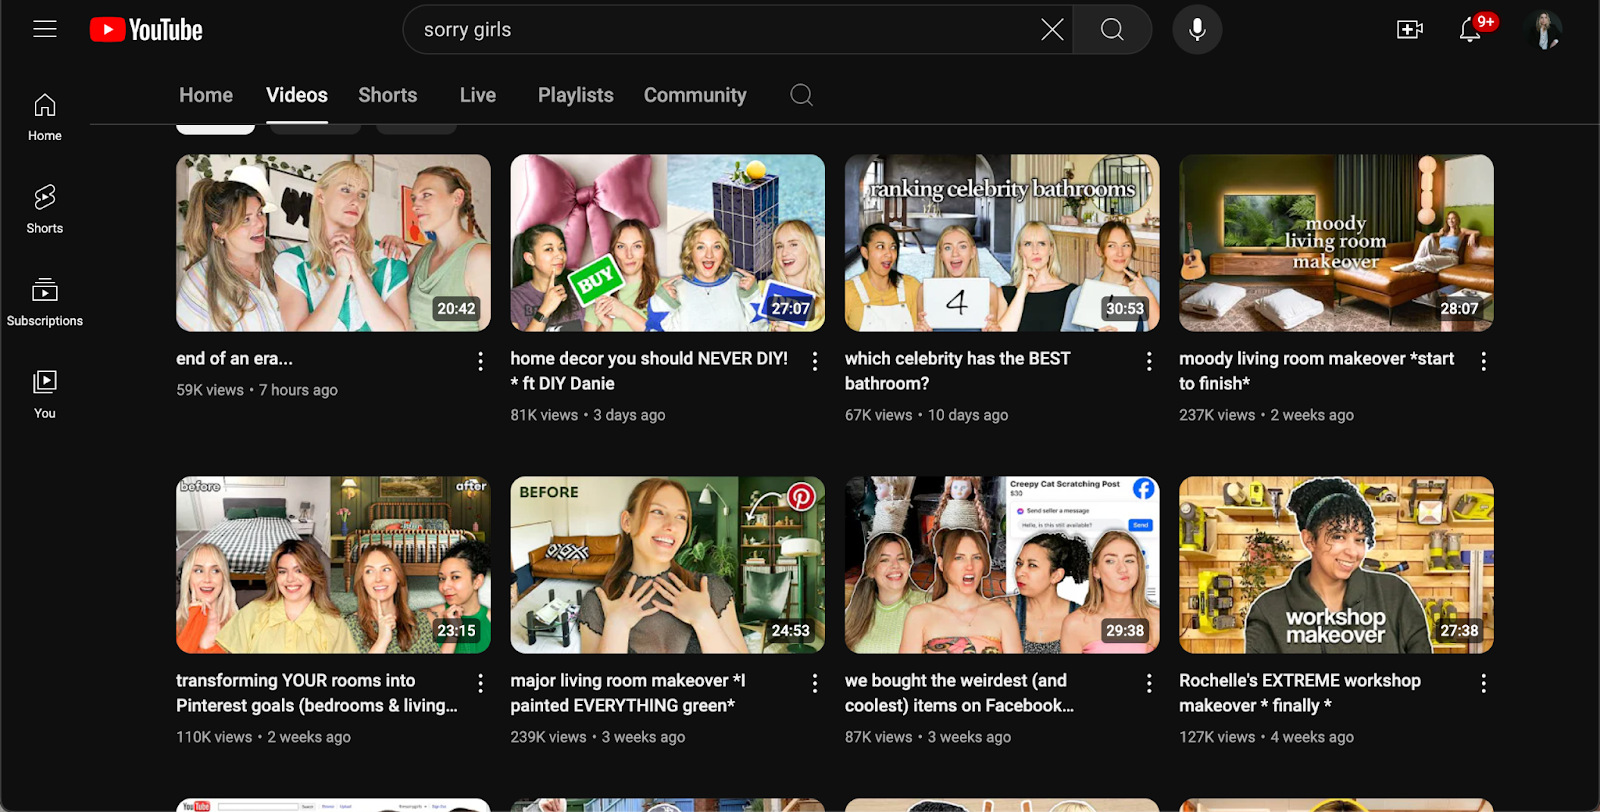Click title 'moody living room makeover *start to finish*'
This screenshot has width=1600, height=812.
[x=1316, y=371]
